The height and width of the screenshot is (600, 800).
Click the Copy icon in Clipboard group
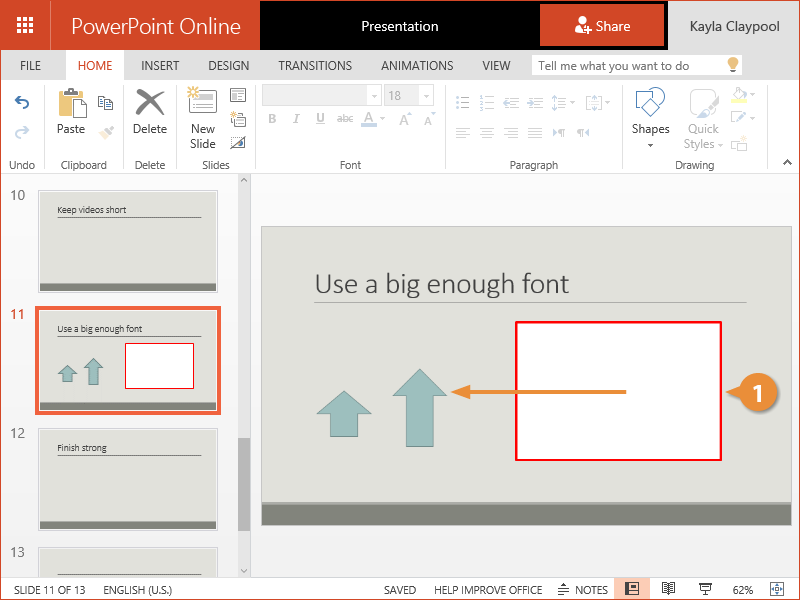click(106, 103)
